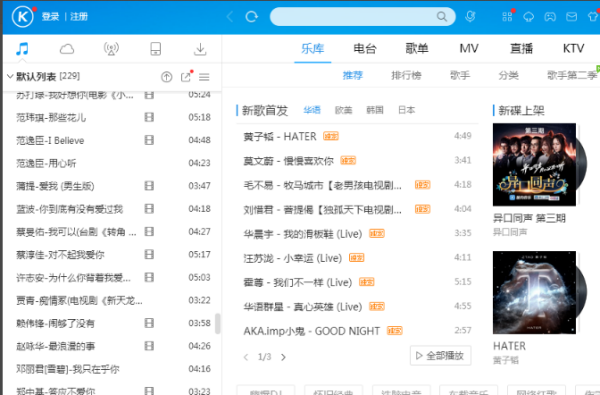Click the upload arrow circle icon
Image resolution: width=600 pixels, height=395 pixels.
[x=166, y=77]
